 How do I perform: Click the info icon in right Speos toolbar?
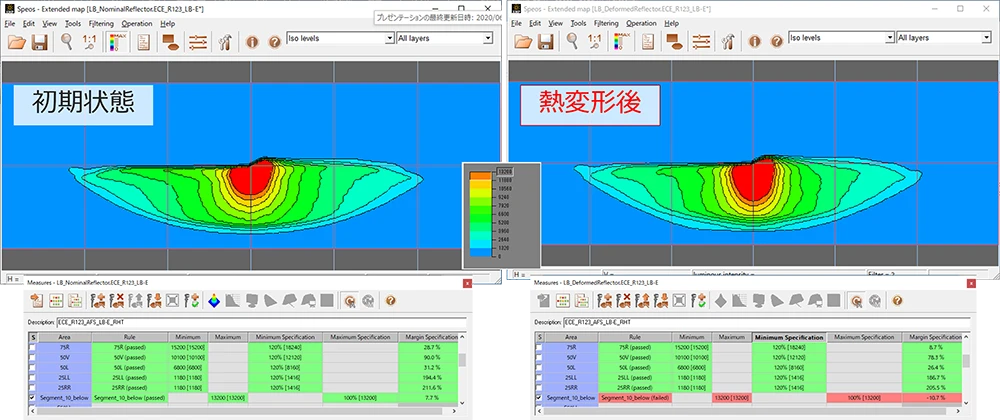752,42
